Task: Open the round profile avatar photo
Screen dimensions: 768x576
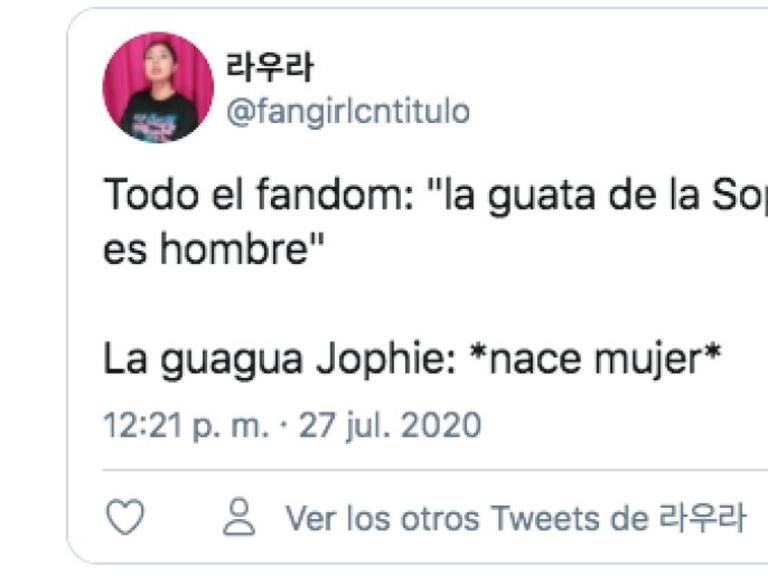Action: [x=158, y=87]
